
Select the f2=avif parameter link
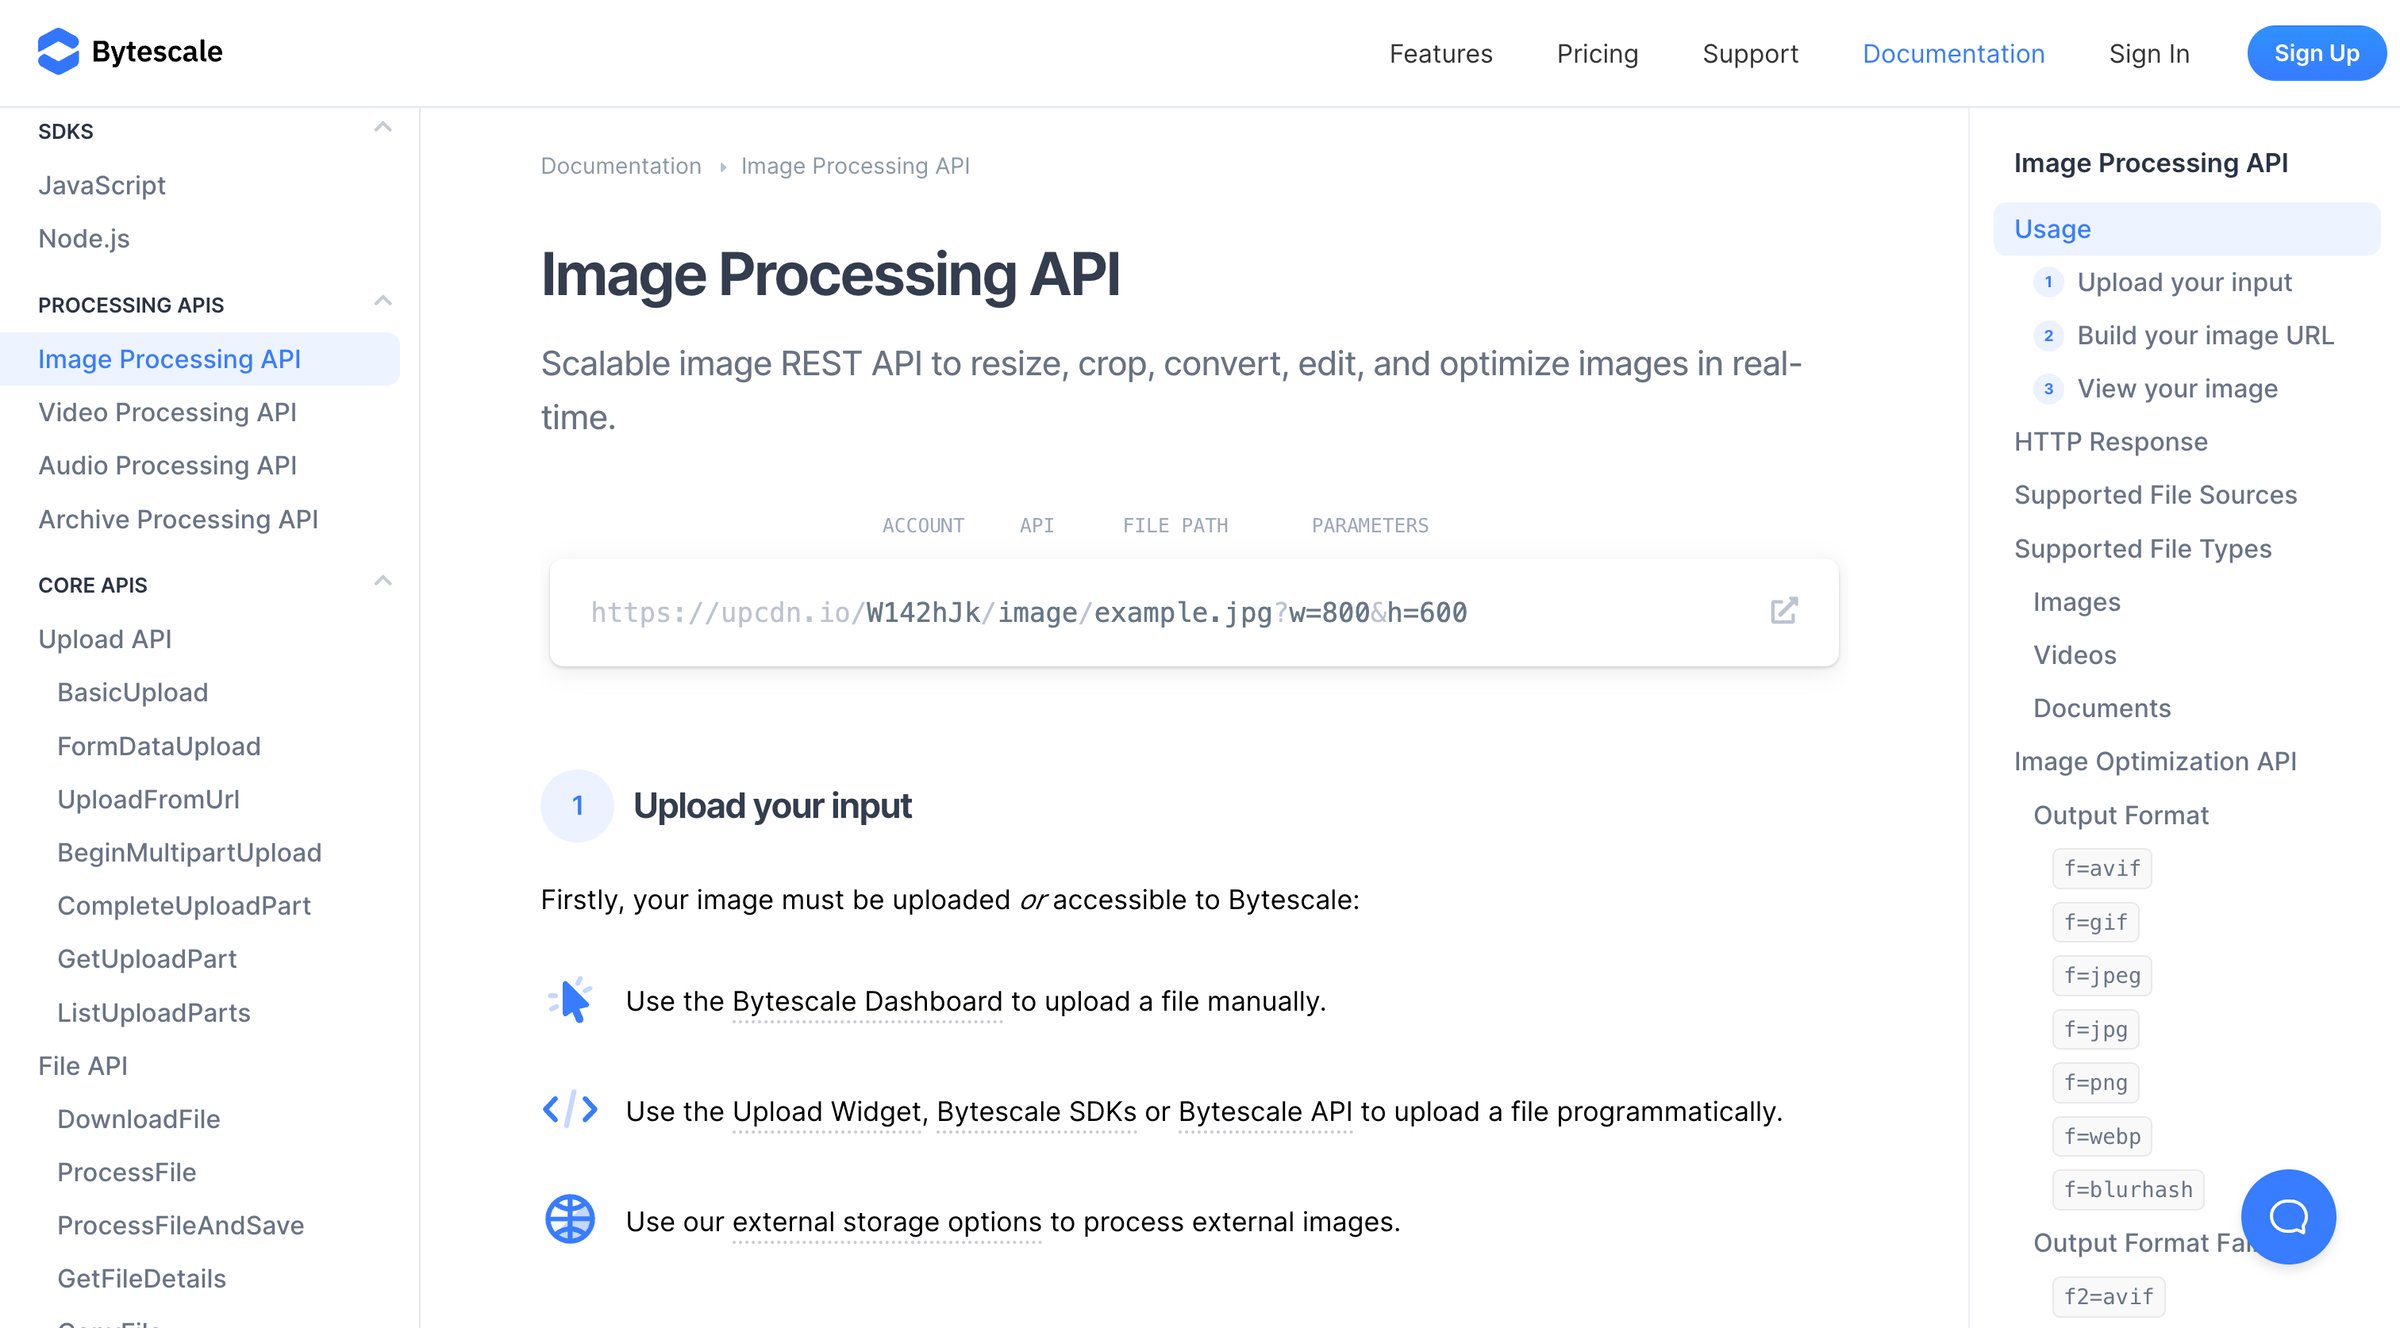click(2108, 1296)
